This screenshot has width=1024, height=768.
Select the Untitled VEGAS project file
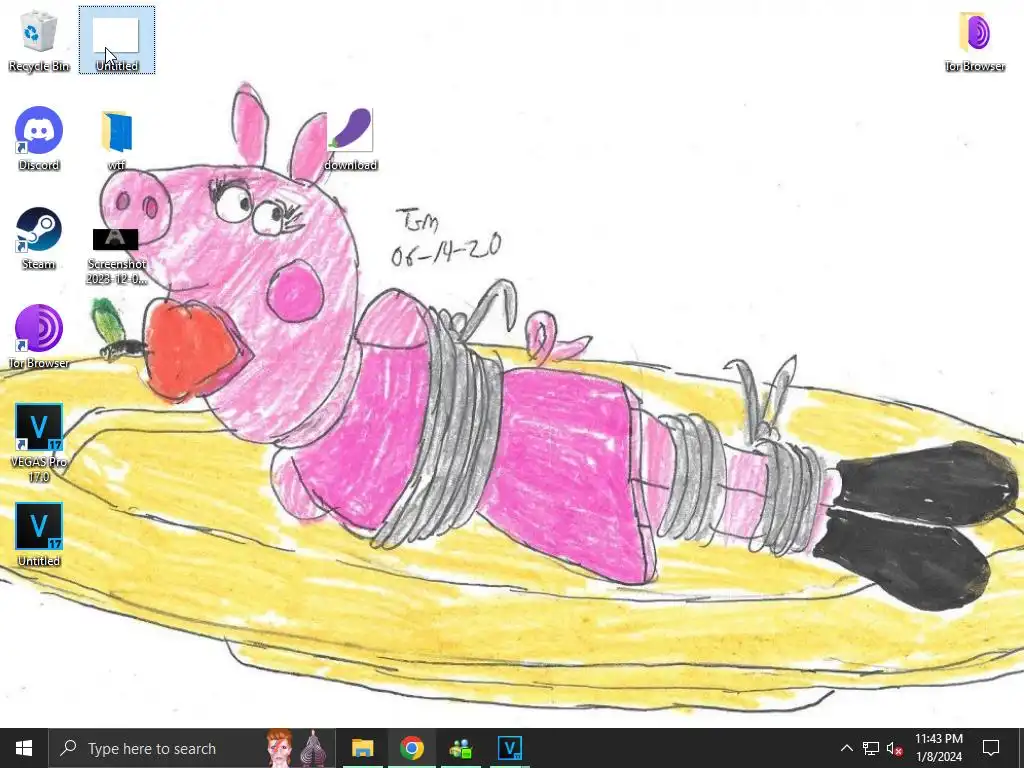tap(39, 534)
